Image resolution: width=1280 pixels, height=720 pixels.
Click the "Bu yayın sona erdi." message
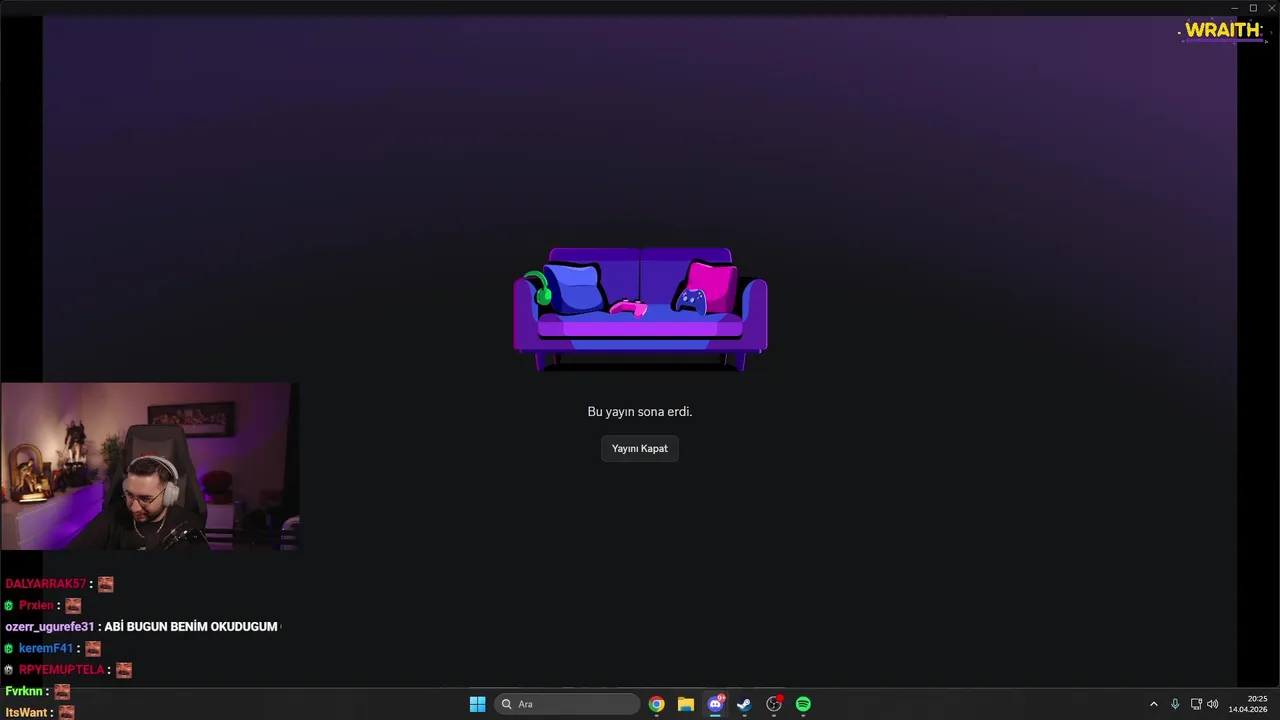click(640, 412)
